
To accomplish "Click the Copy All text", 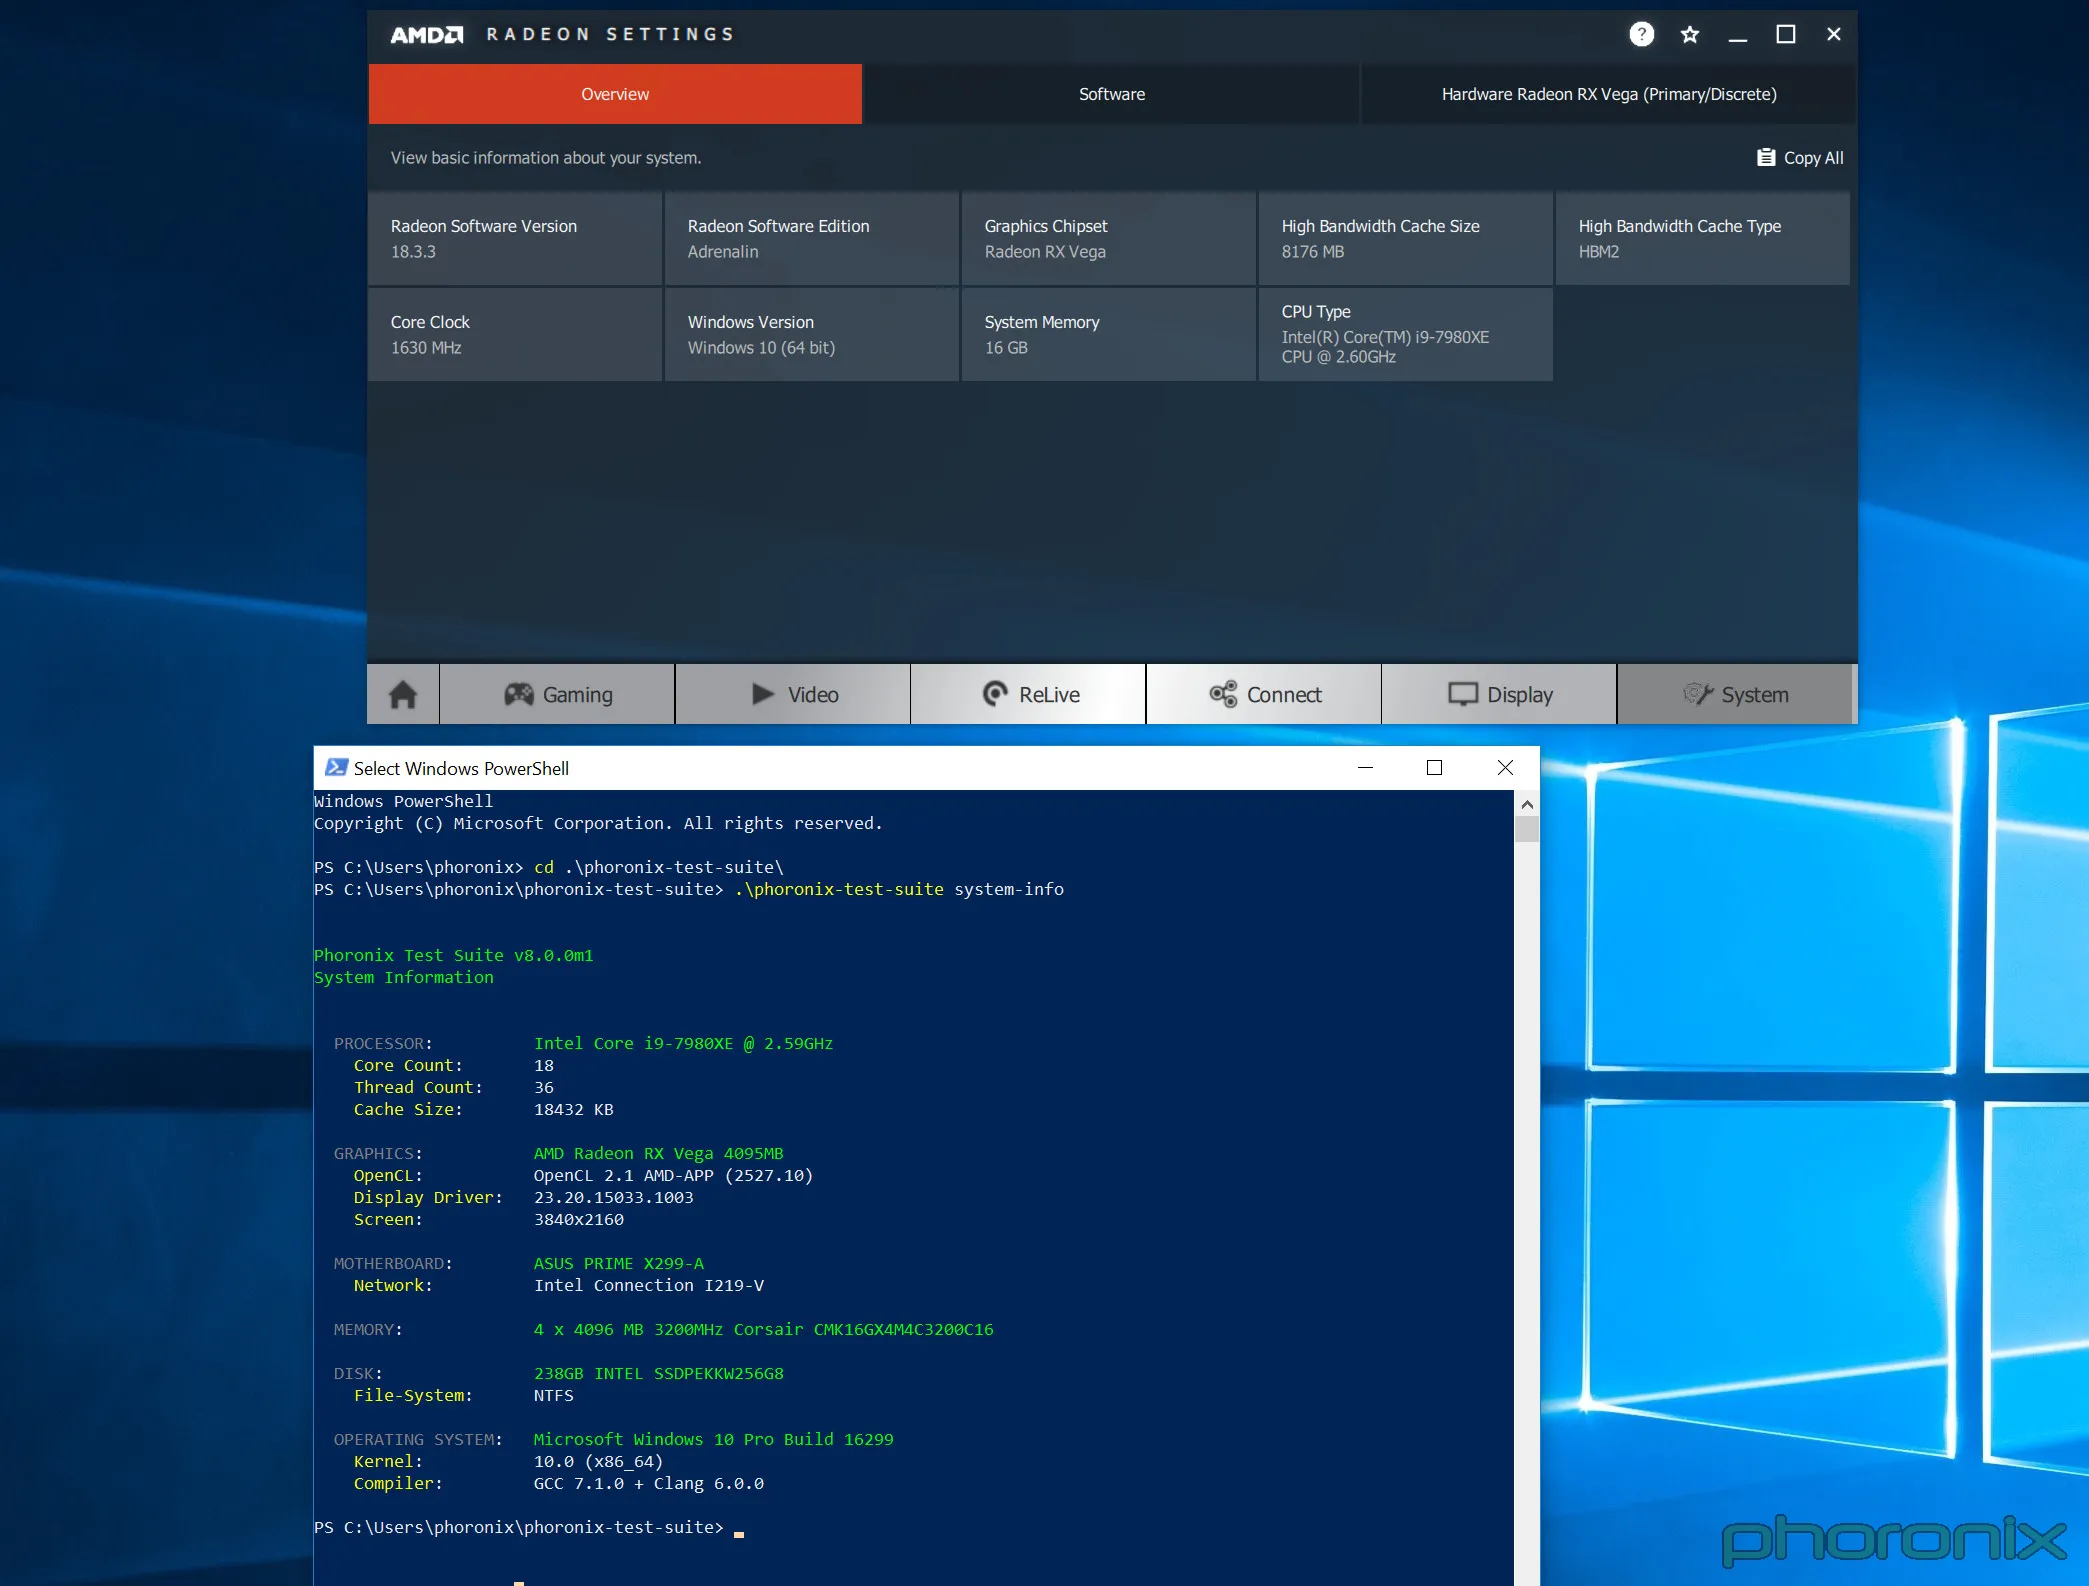I will (1813, 158).
